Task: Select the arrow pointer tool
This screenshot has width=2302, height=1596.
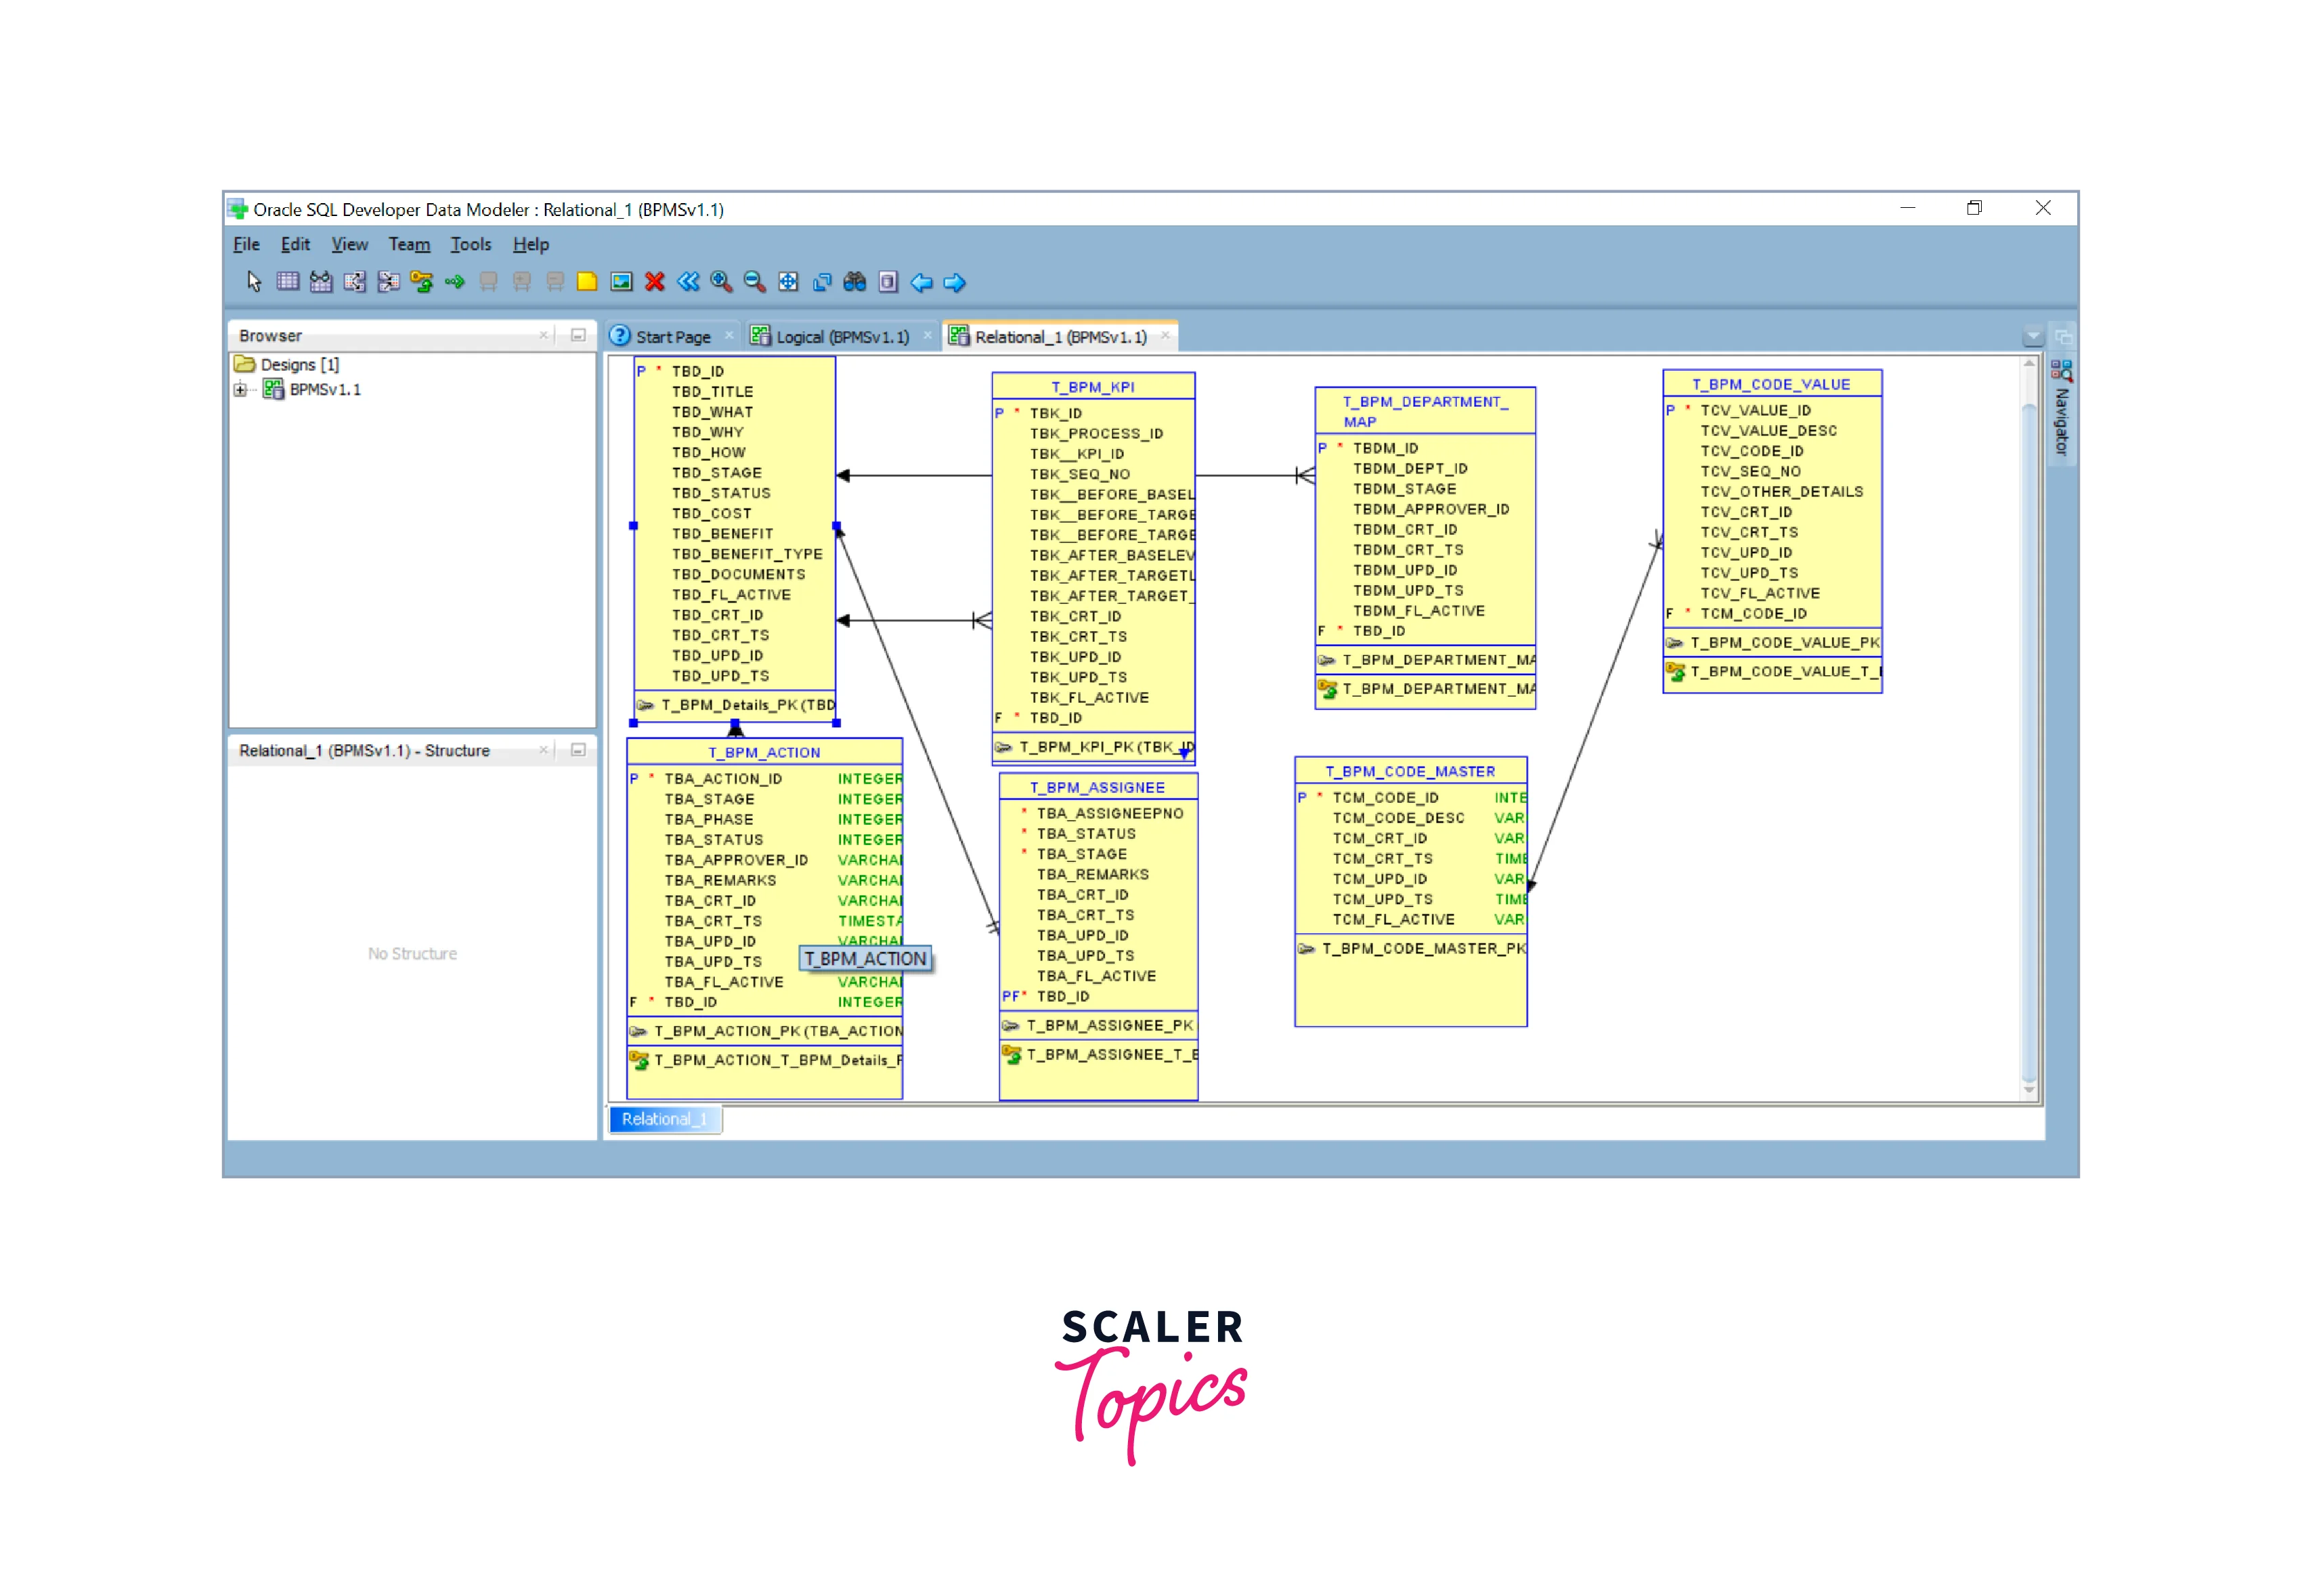Action: point(254,282)
